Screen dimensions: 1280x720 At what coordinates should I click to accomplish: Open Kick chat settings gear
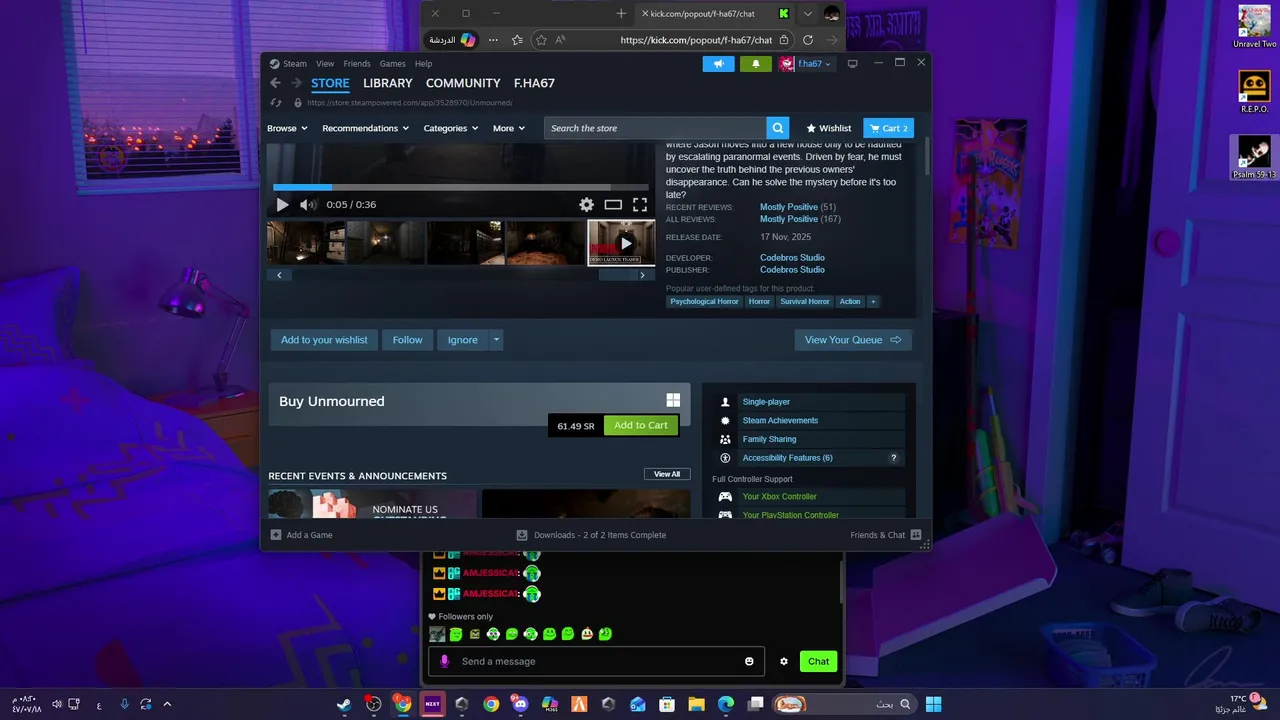pyautogui.click(x=784, y=661)
